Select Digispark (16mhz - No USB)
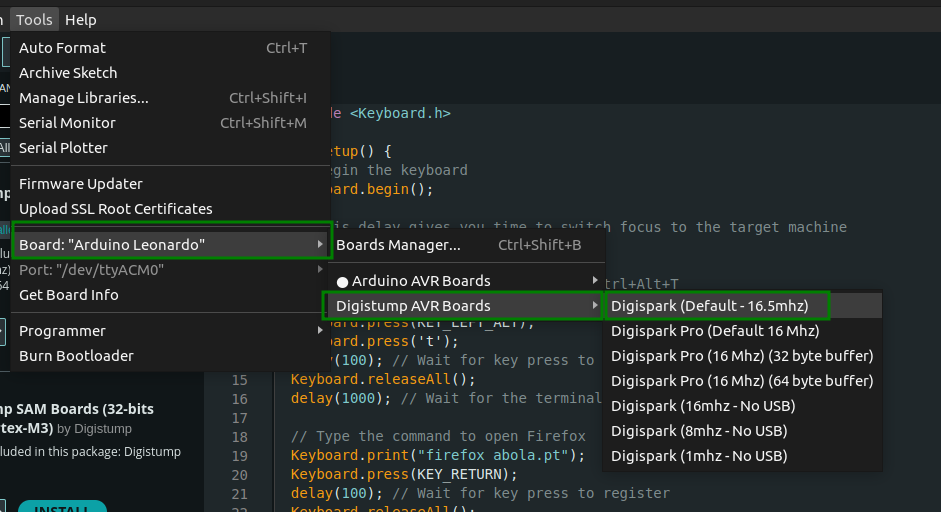The image size is (941, 512). click(x=699, y=406)
